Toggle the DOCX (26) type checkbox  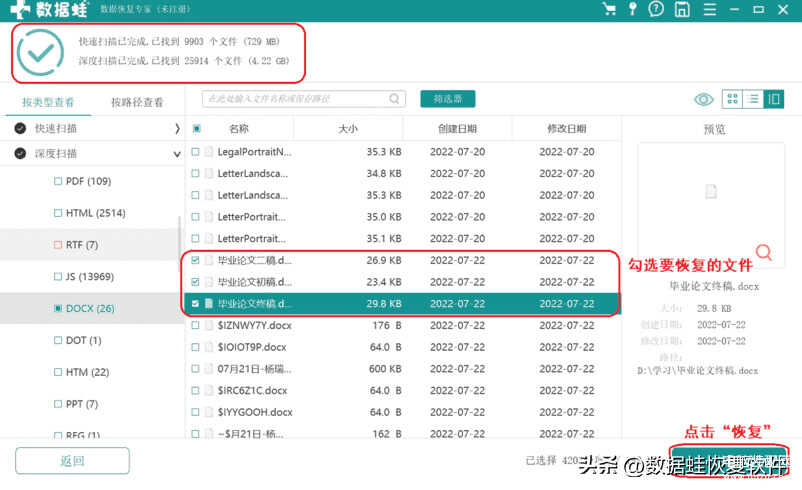point(58,308)
